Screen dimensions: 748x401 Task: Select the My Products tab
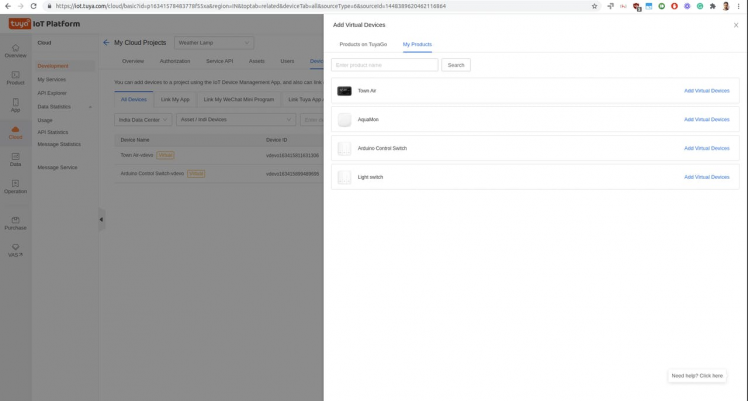(x=417, y=44)
